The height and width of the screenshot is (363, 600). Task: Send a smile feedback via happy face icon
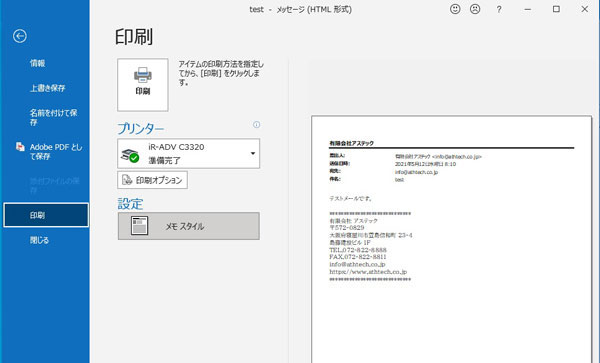pyautogui.click(x=455, y=9)
